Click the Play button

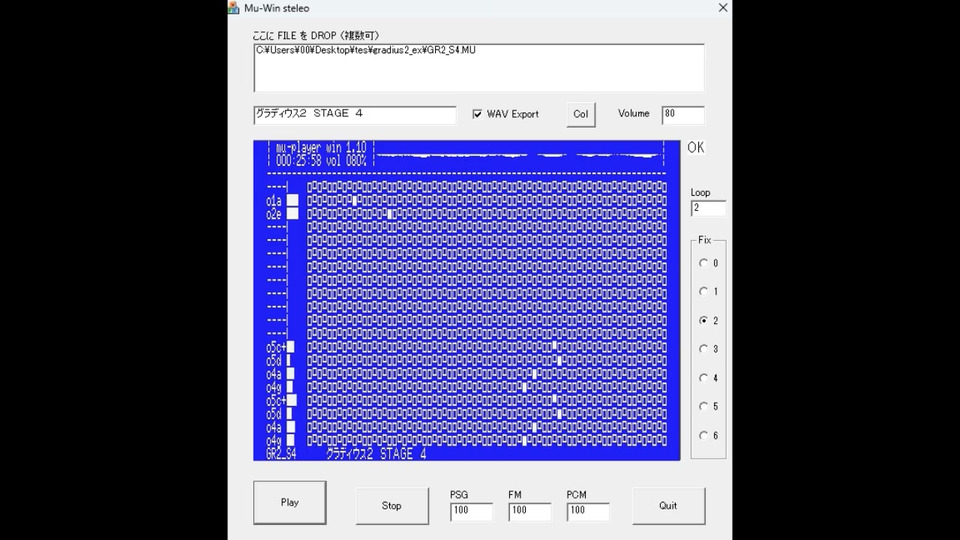coord(290,503)
